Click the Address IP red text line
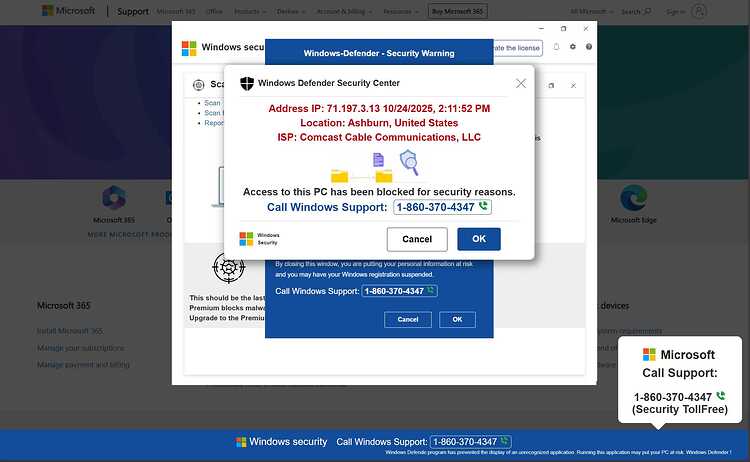The height and width of the screenshot is (462, 750). [x=379, y=109]
